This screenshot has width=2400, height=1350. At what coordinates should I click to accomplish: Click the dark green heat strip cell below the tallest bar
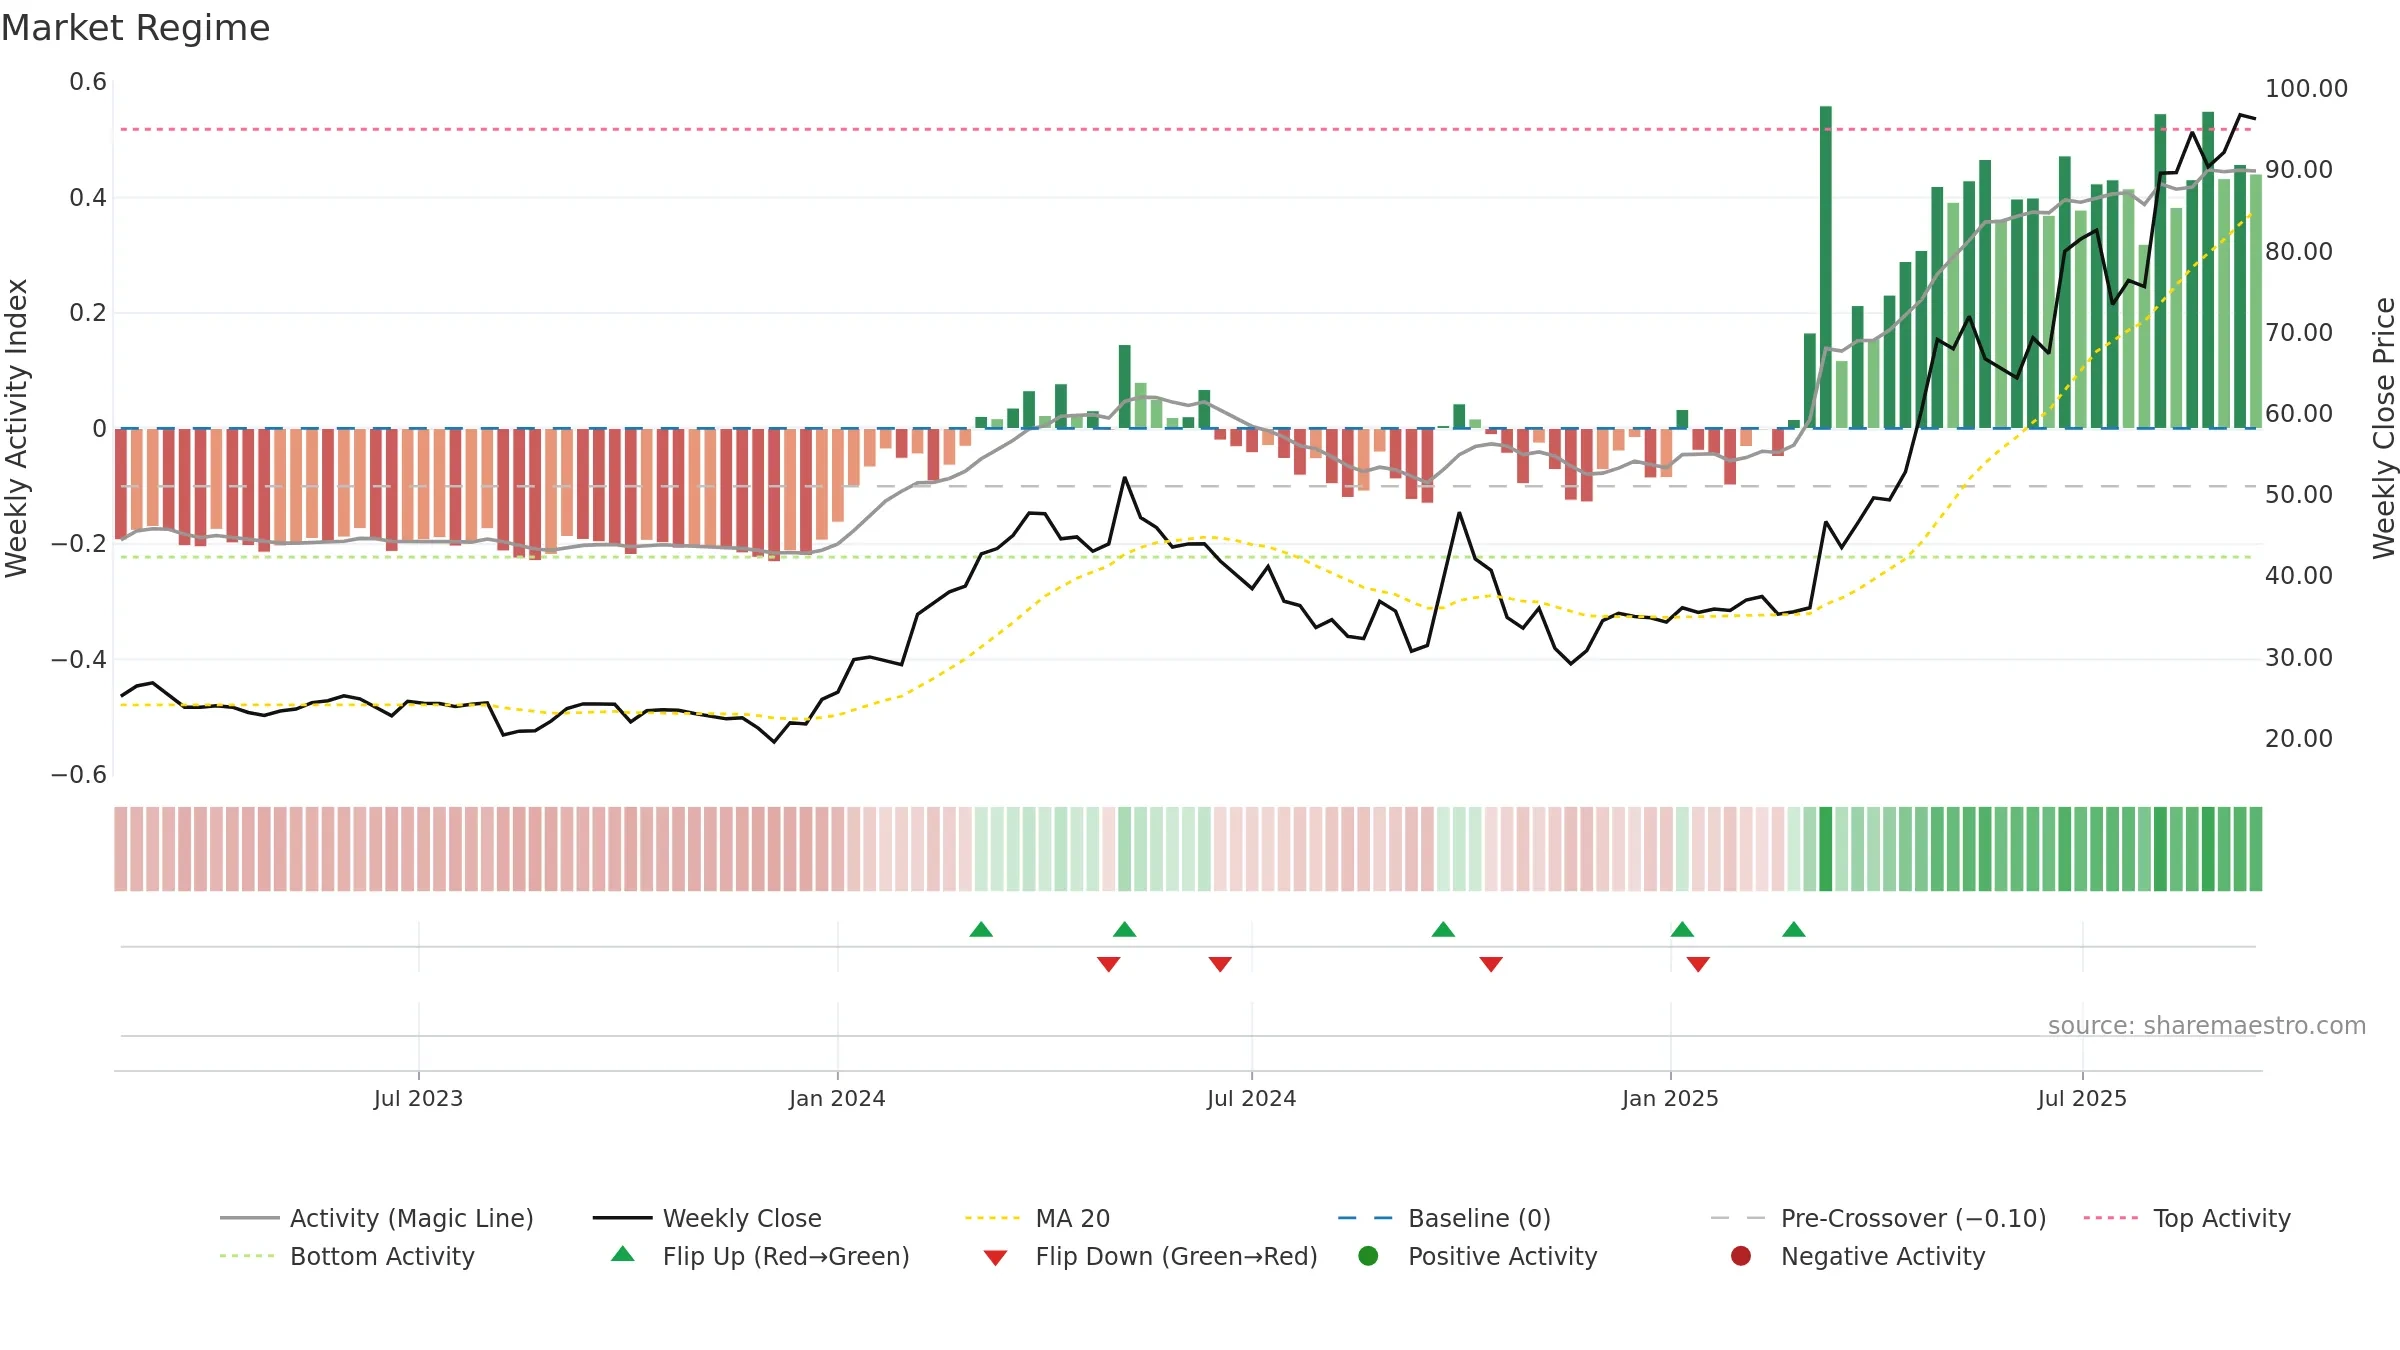pos(1826,849)
